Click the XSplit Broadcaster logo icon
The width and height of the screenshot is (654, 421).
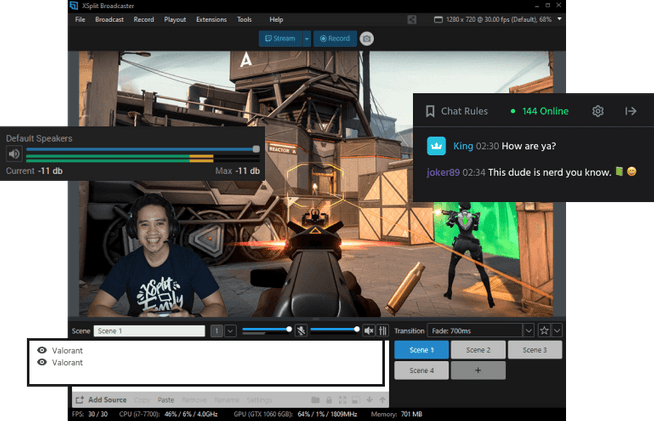click(x=74, y=5)
